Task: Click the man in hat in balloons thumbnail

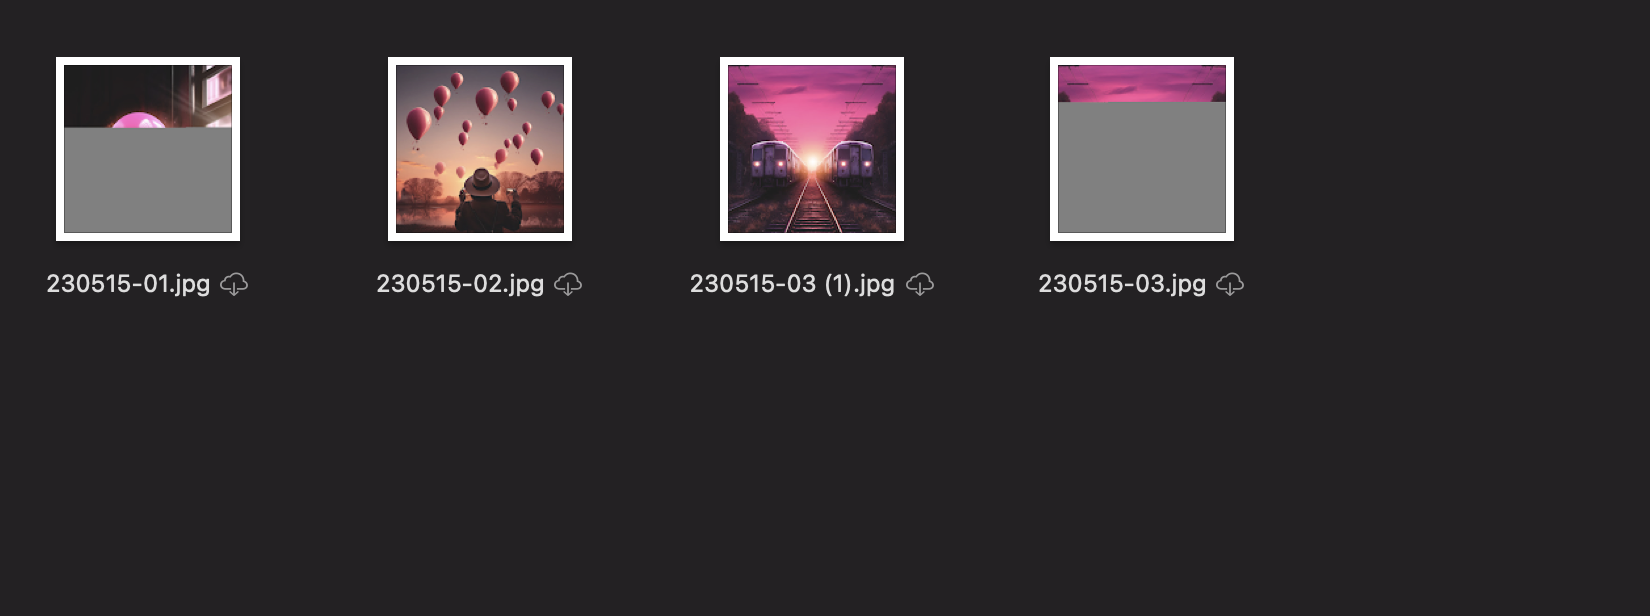Action: click(x=482, y=200)
